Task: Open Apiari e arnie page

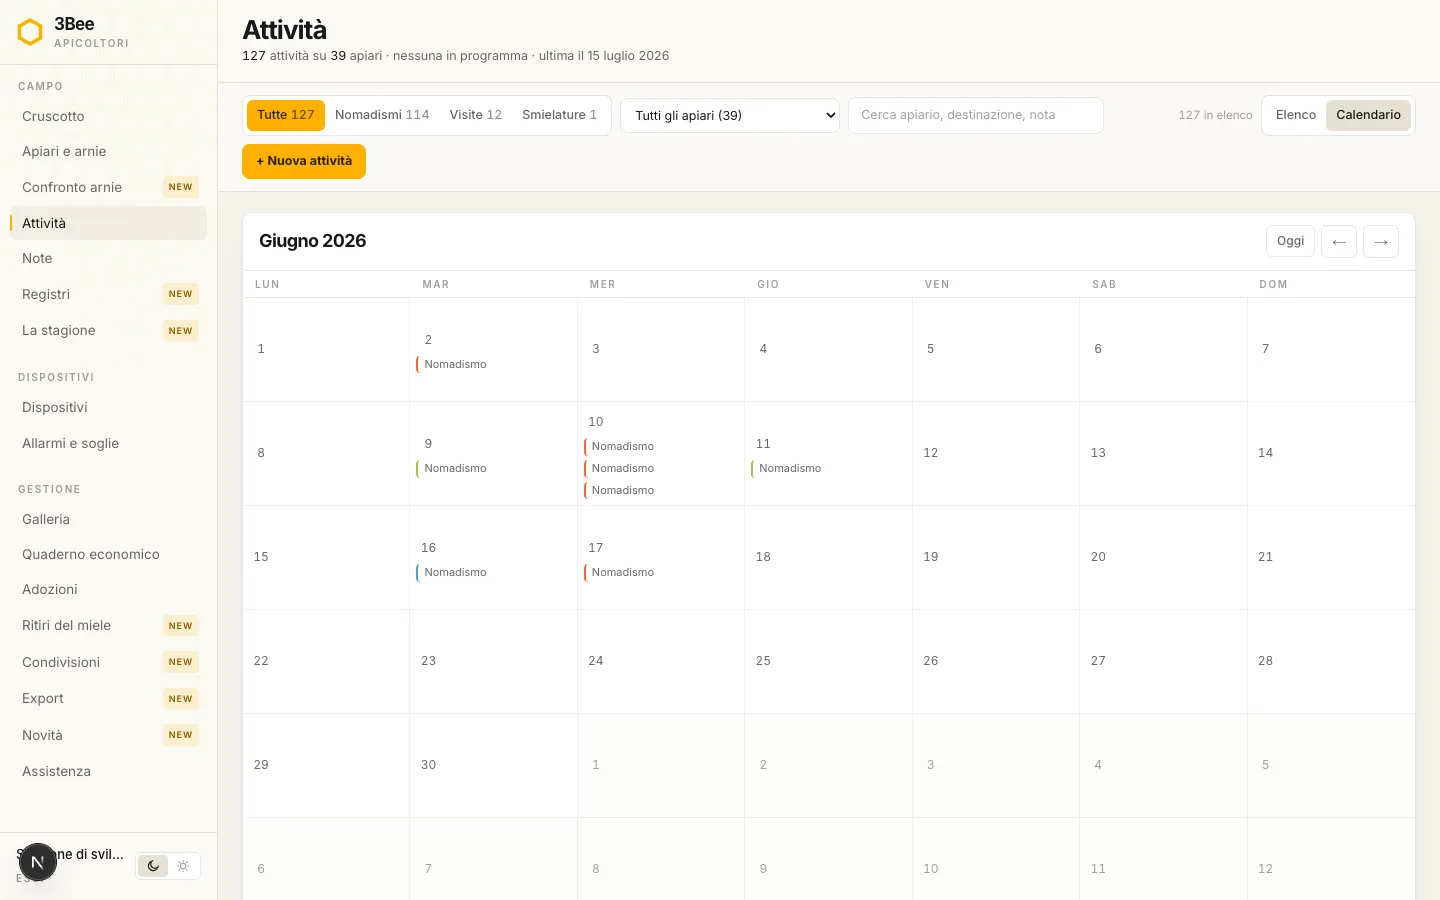Action: 108,151
